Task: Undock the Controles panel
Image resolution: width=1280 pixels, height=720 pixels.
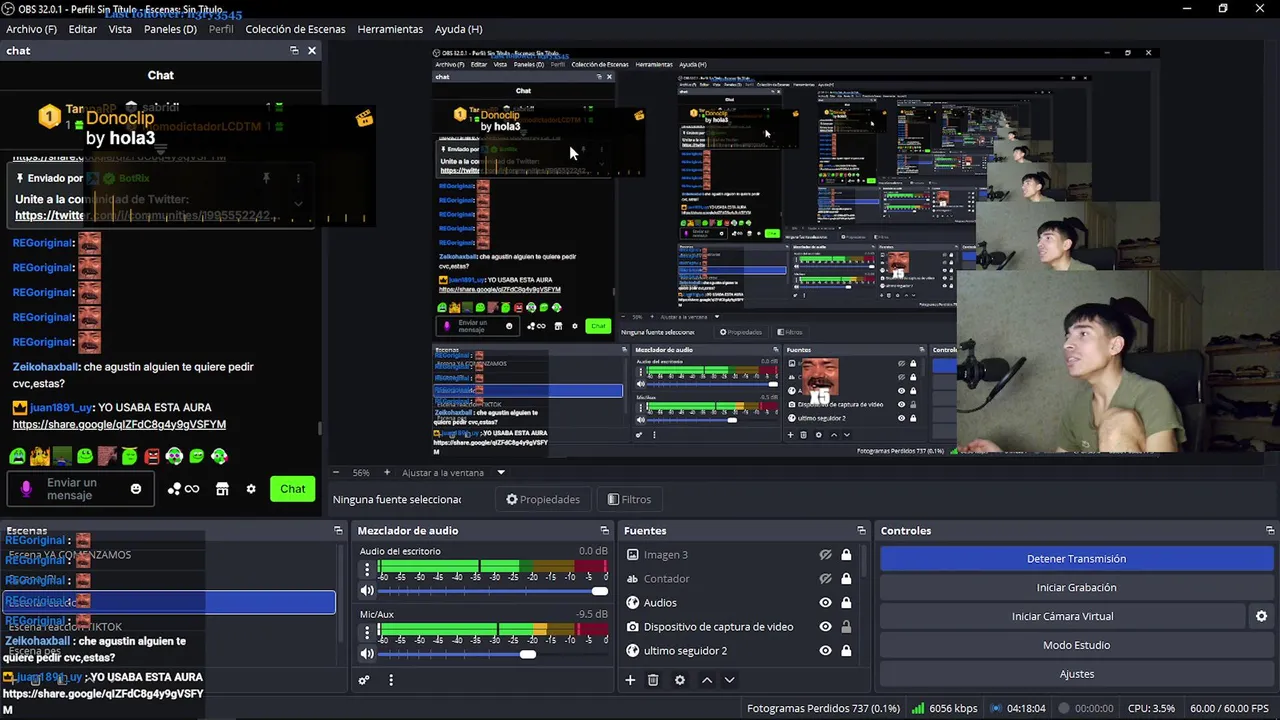Action: click(x=1270, y=531)
